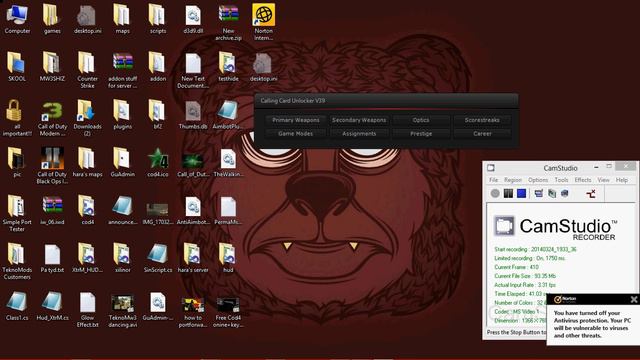The image size is (640, 360).
Task: Click Primary Weapons in Calling Card Unlocker
Action: [x=296, y=120]
